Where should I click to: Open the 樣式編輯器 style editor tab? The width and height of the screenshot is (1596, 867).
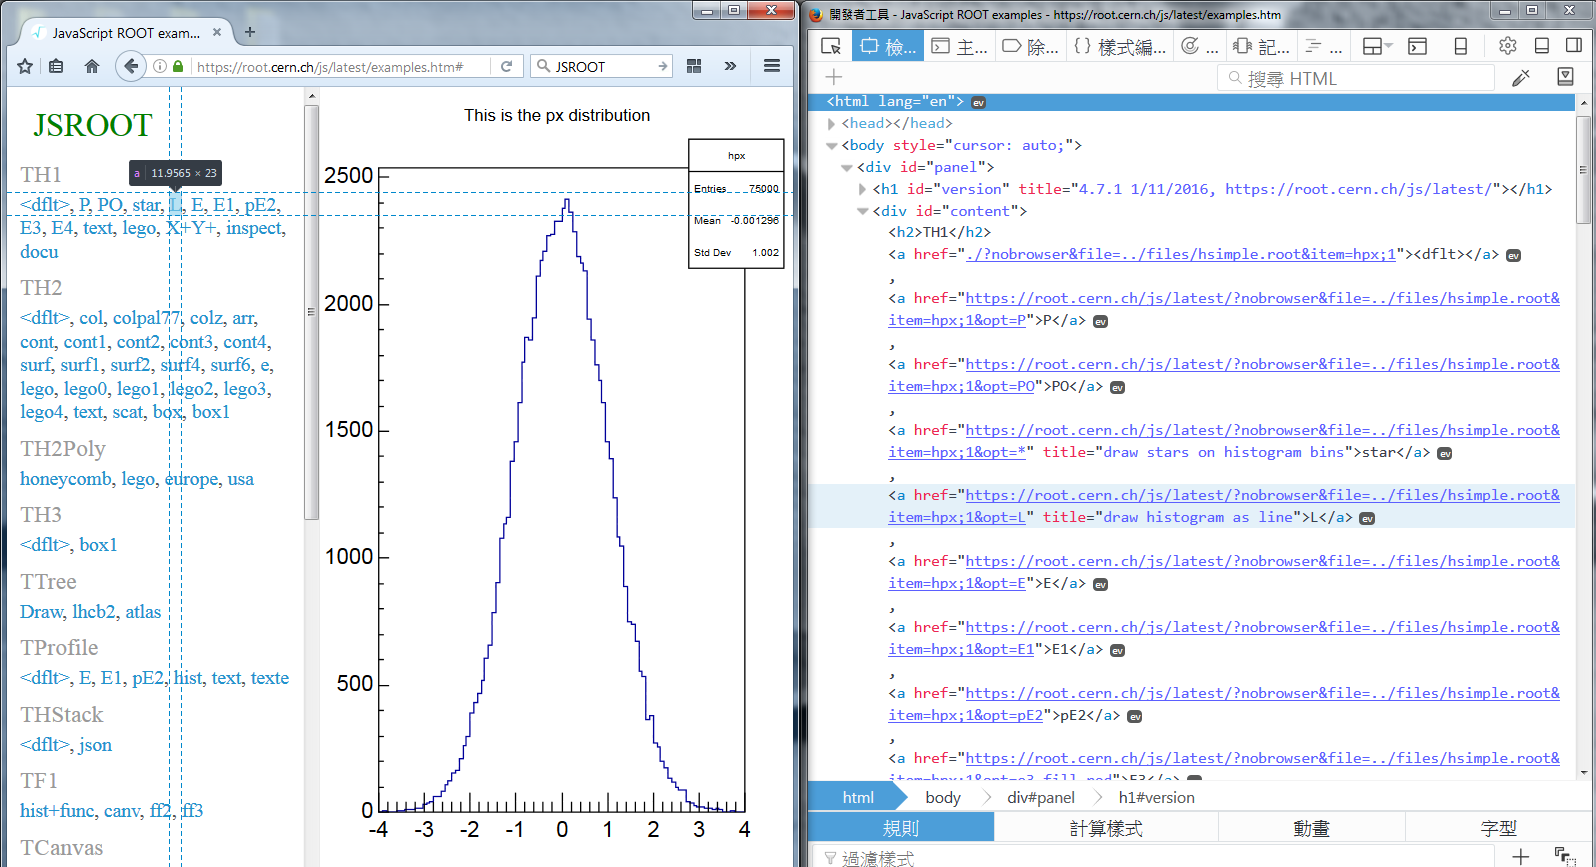(x=1120, y=46)
